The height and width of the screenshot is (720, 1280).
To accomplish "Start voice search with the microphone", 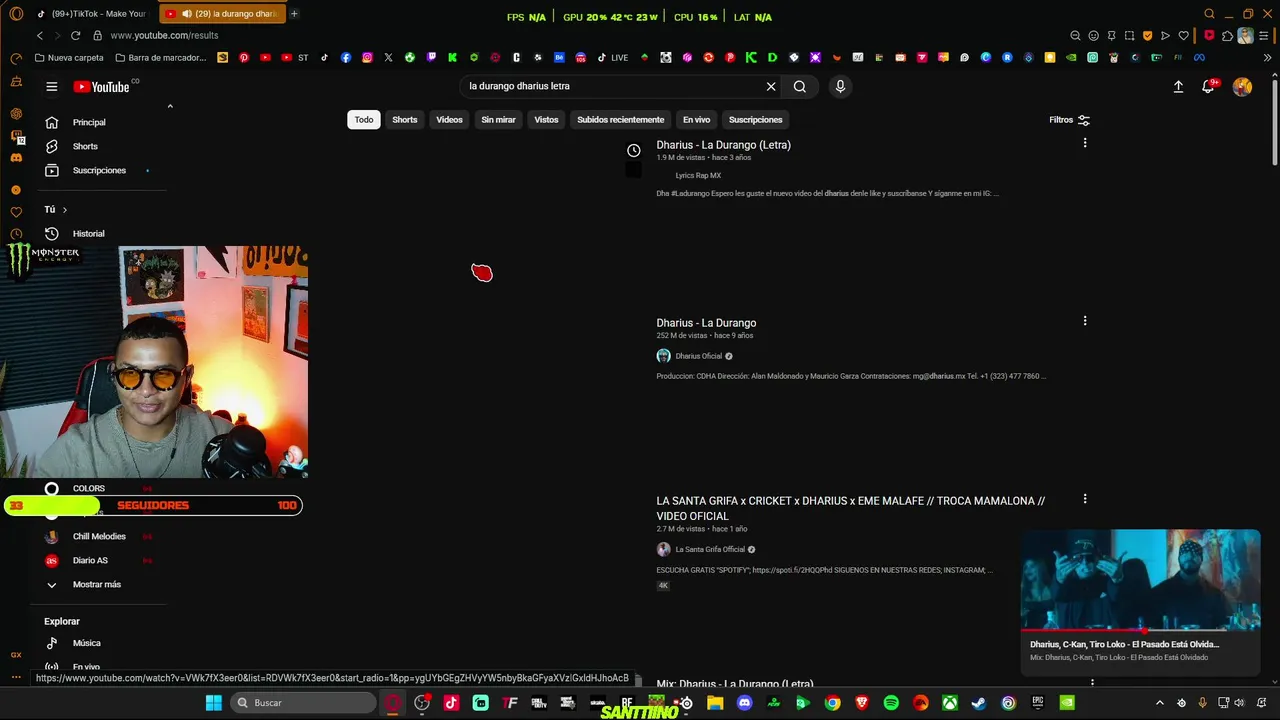I will click(840, 87).
